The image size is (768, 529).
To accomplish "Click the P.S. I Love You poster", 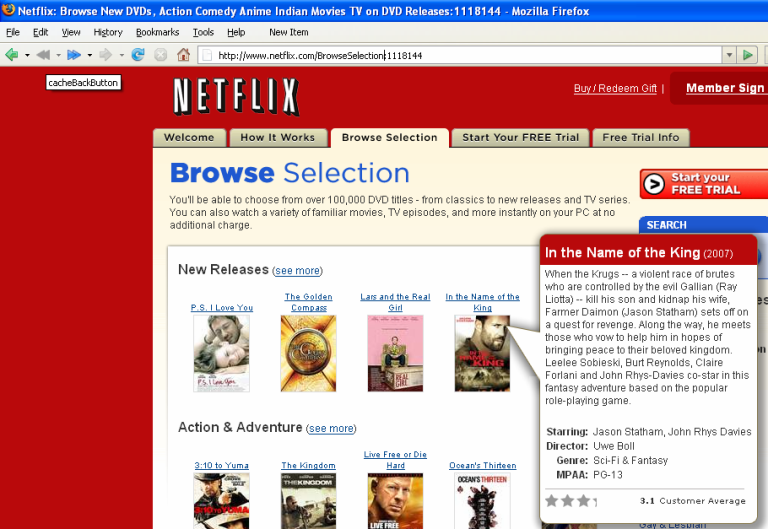I will [221, 353].
